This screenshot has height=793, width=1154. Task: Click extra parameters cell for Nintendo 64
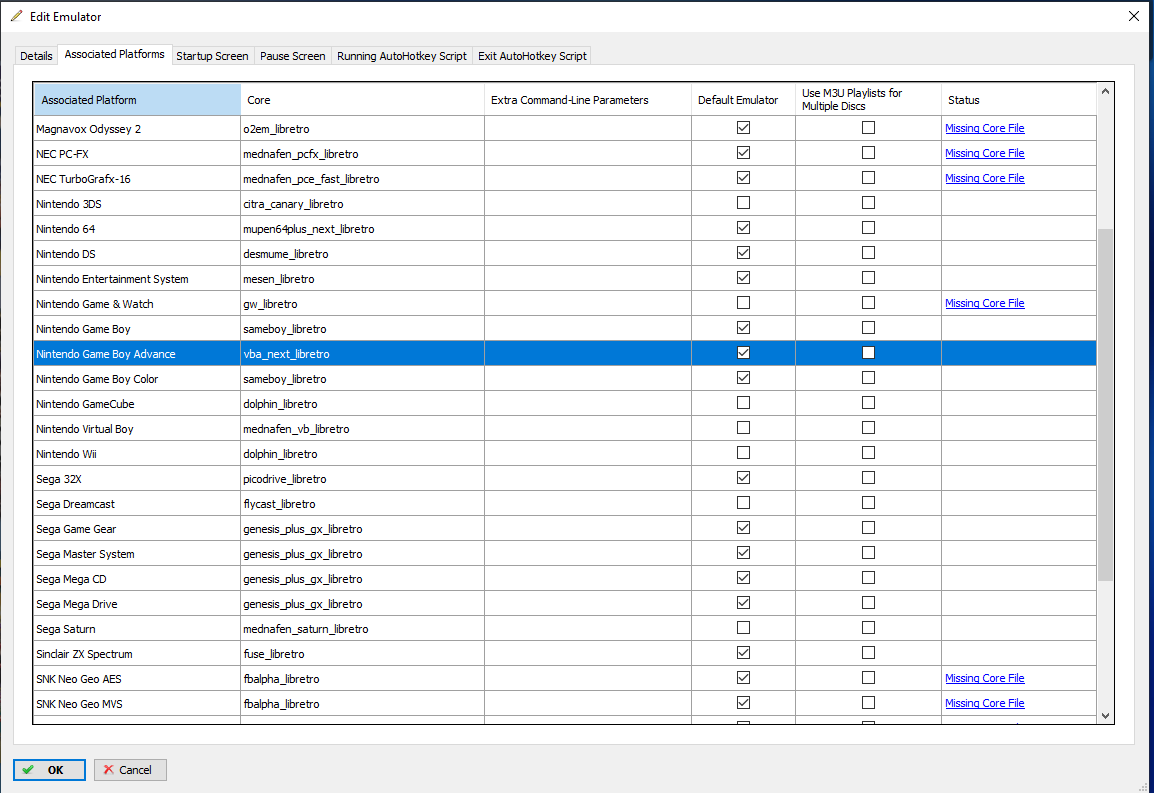[587, 229]
